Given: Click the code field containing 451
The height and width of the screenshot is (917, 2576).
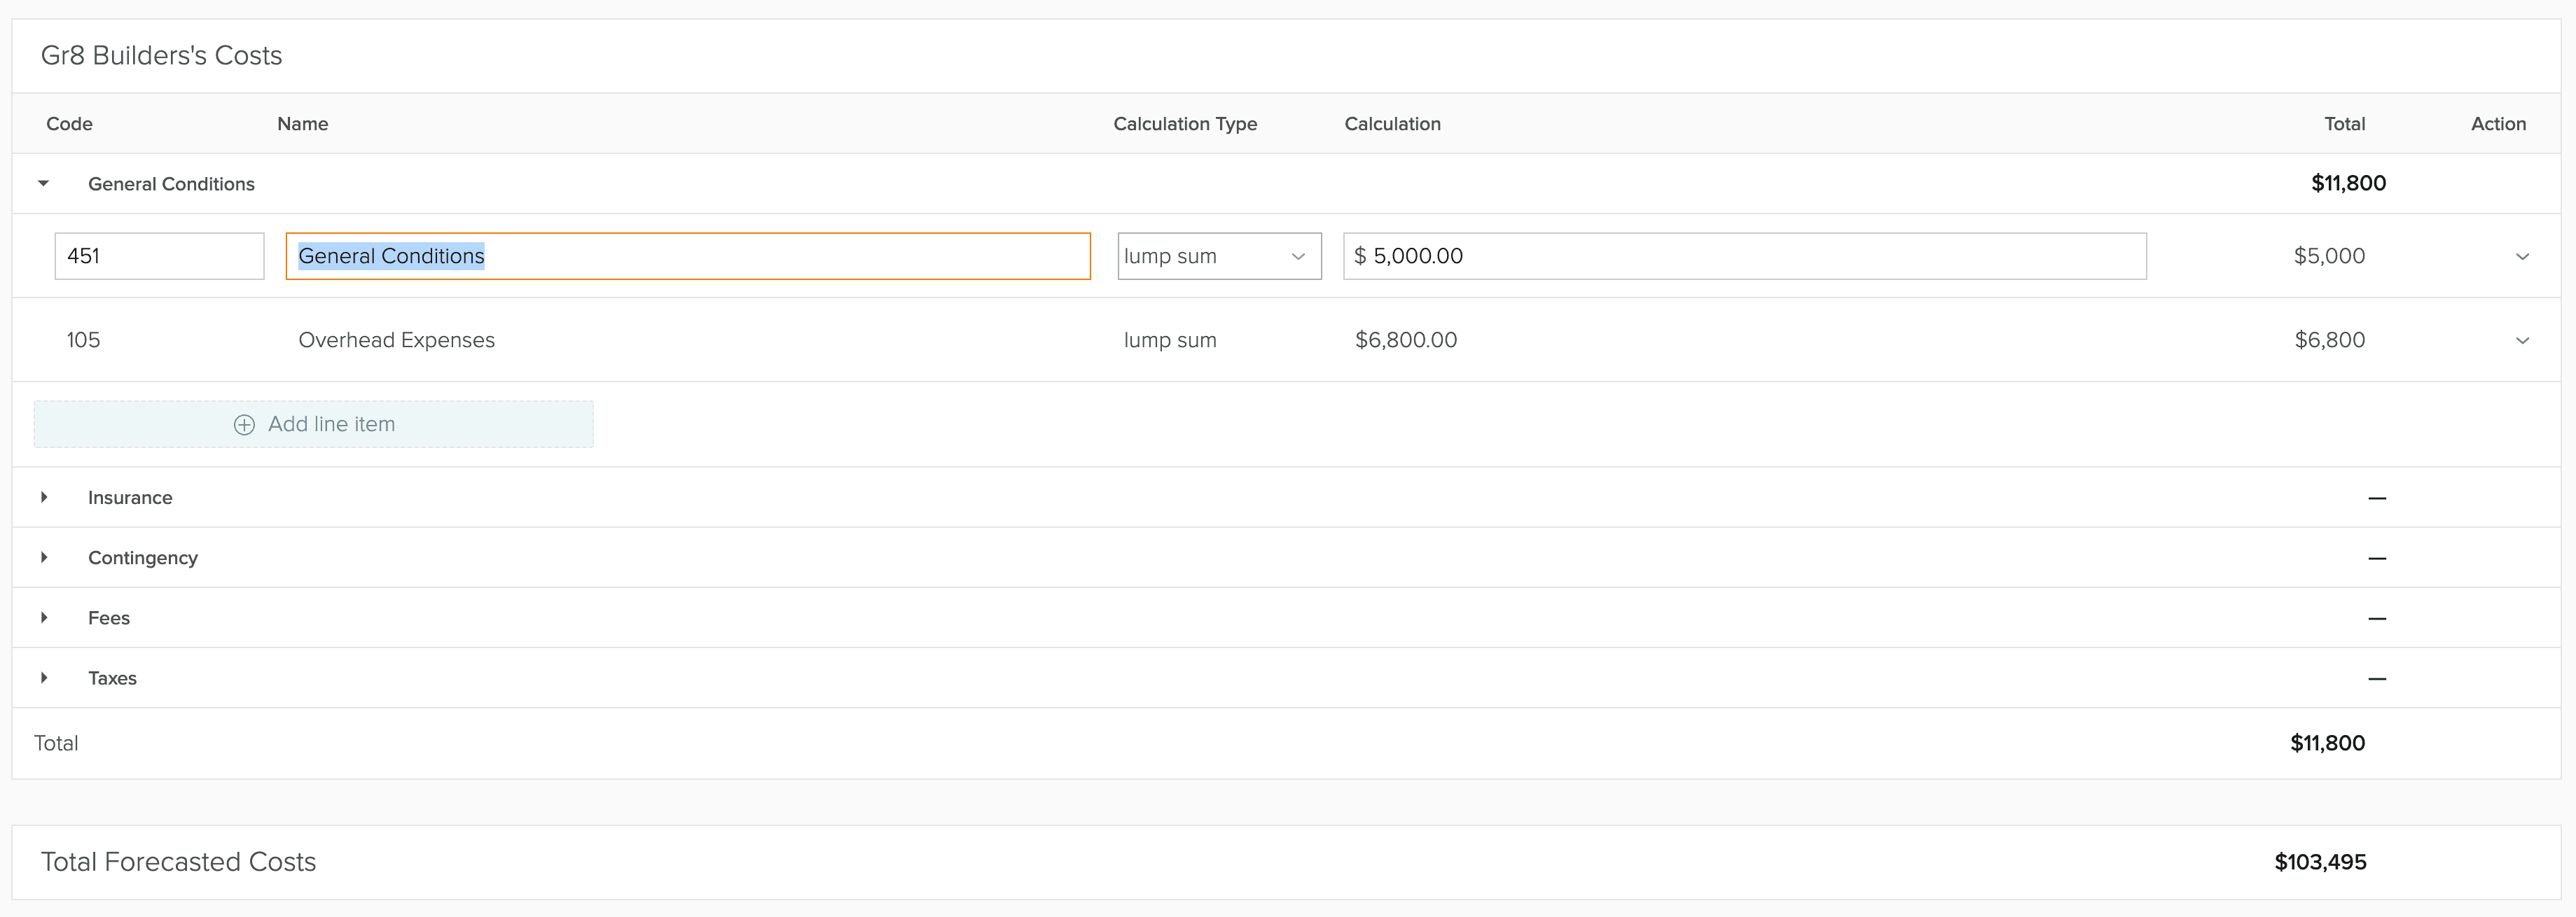Looking at the screenshot, I should [x=159, y=256].
